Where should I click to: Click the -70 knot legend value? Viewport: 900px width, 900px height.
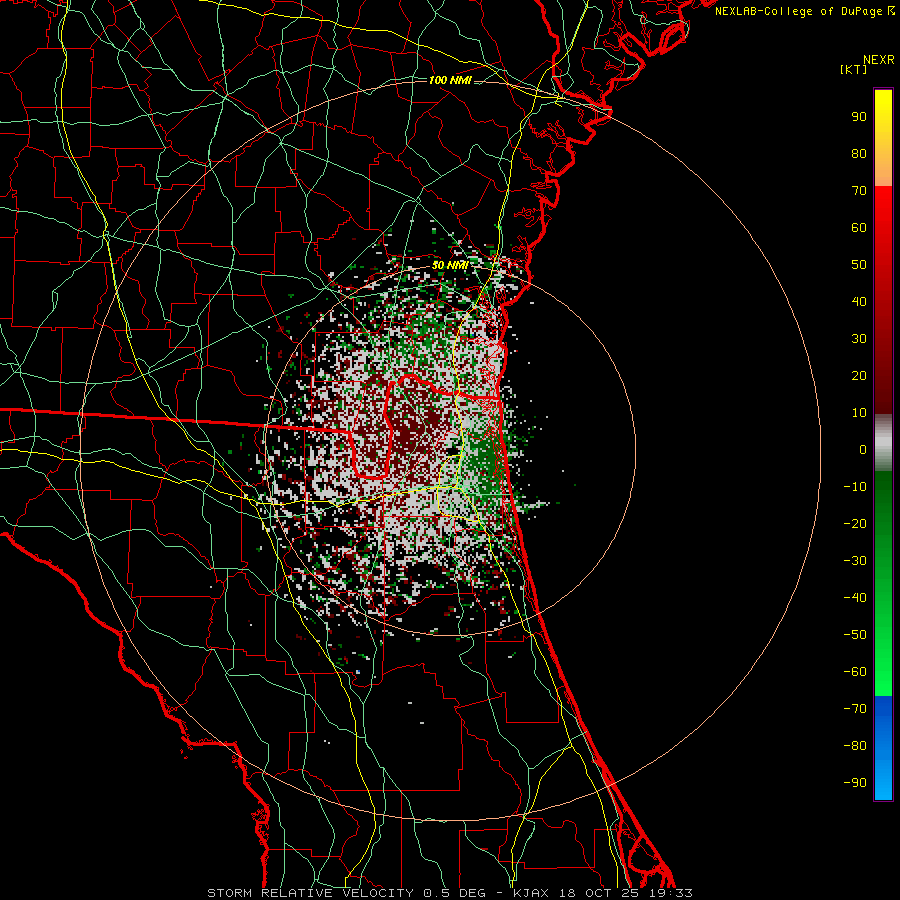click(x=855, y=709)
